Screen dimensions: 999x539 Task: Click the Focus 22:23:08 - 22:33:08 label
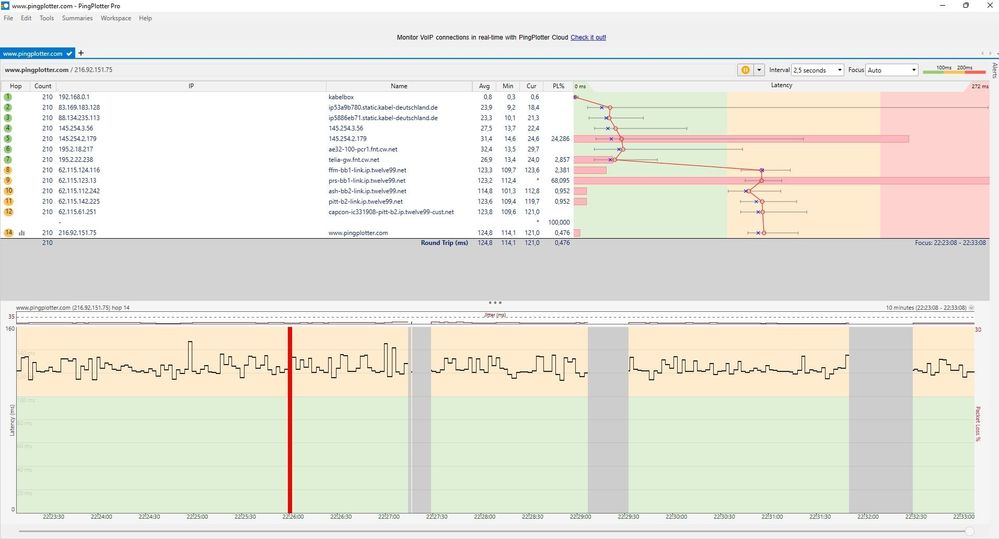tap(950, 243)
